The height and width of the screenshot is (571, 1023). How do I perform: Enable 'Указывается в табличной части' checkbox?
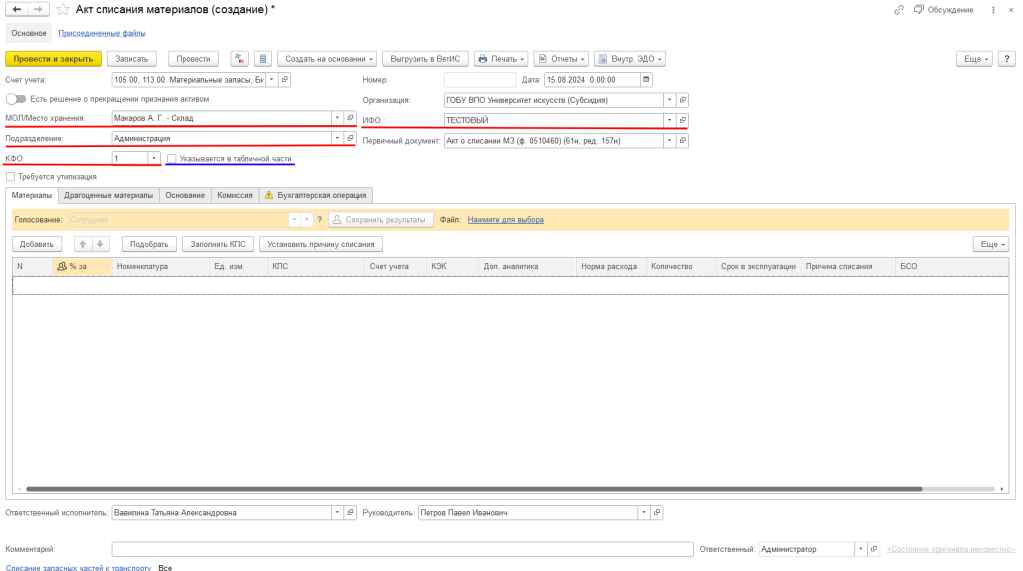(x=172, y=158)
